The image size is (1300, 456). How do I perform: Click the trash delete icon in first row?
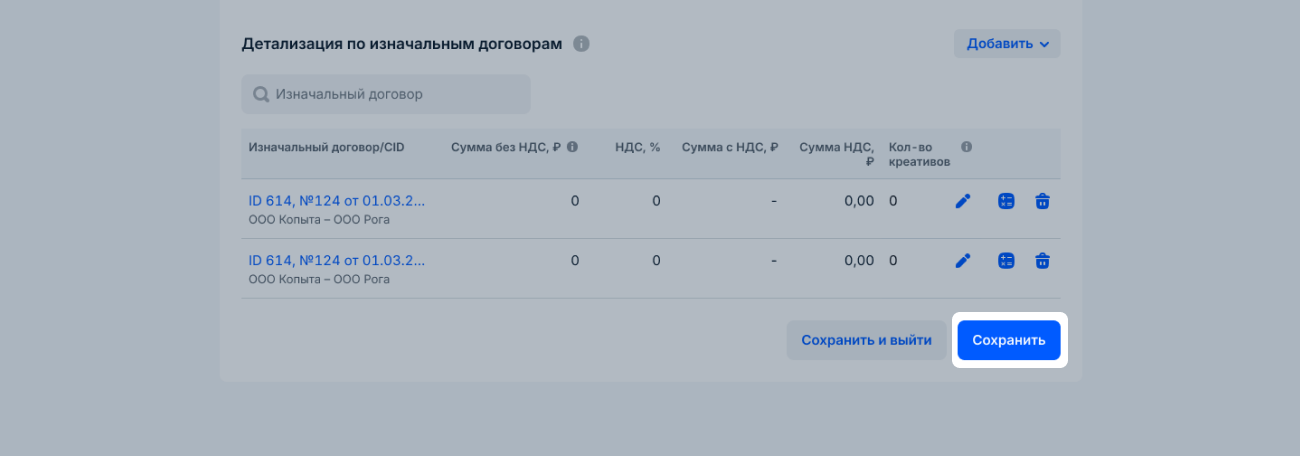click(x=1042, y=201)
